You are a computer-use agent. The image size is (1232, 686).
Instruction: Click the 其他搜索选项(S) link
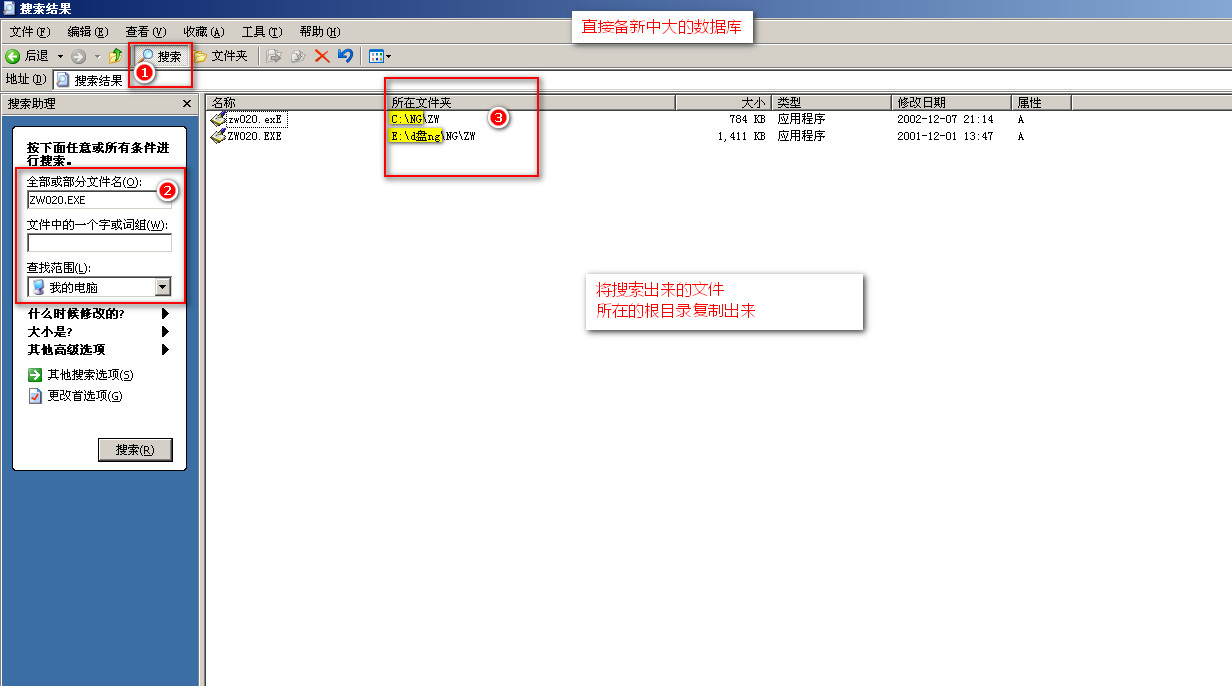click(x=90, y=375)
